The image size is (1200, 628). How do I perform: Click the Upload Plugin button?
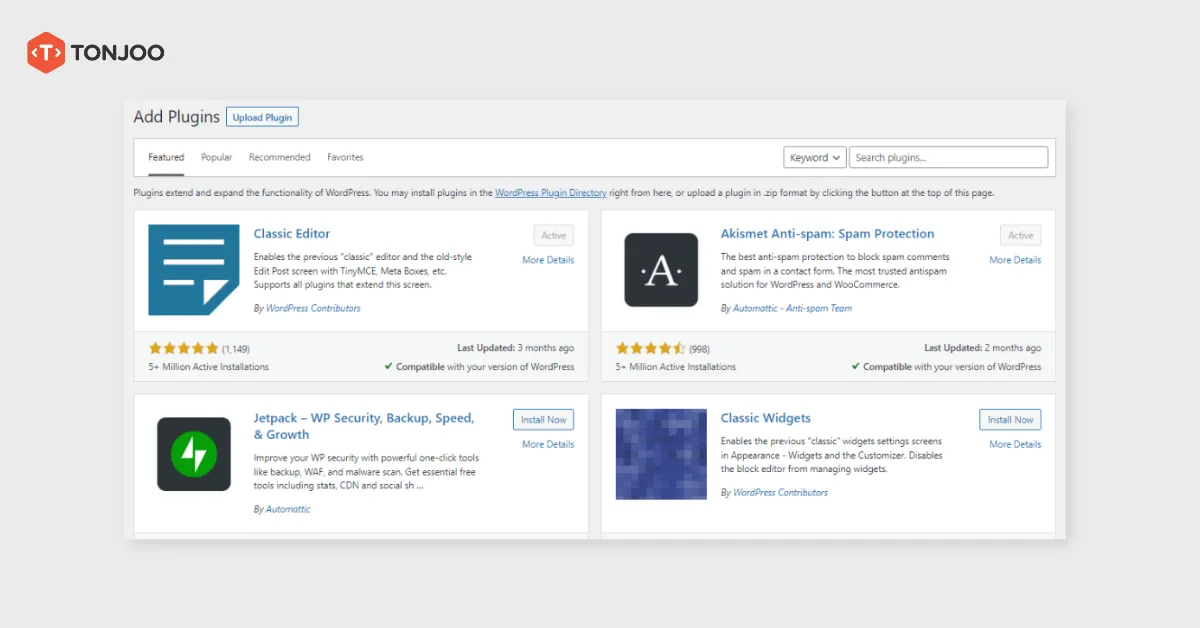click(262, 116)
